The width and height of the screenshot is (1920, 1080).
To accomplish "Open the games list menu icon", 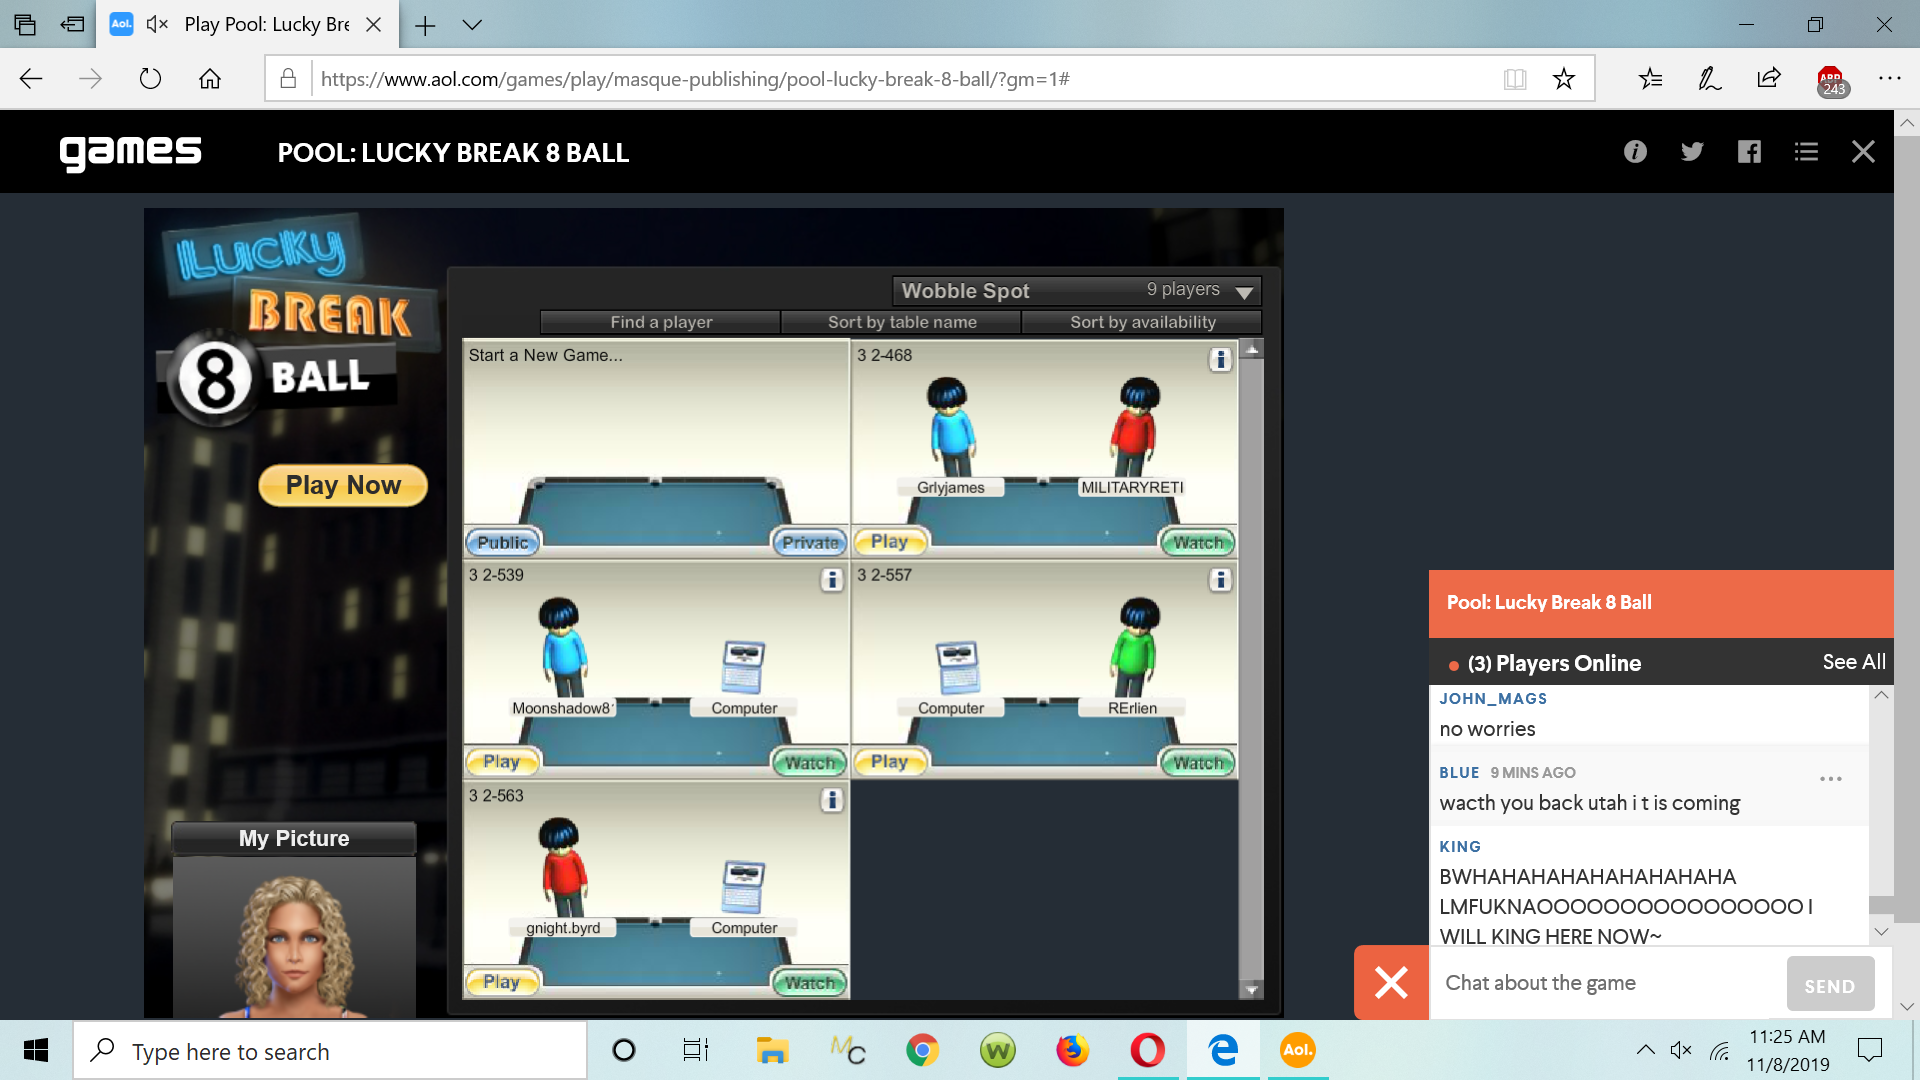I will tap(1806, 152).
